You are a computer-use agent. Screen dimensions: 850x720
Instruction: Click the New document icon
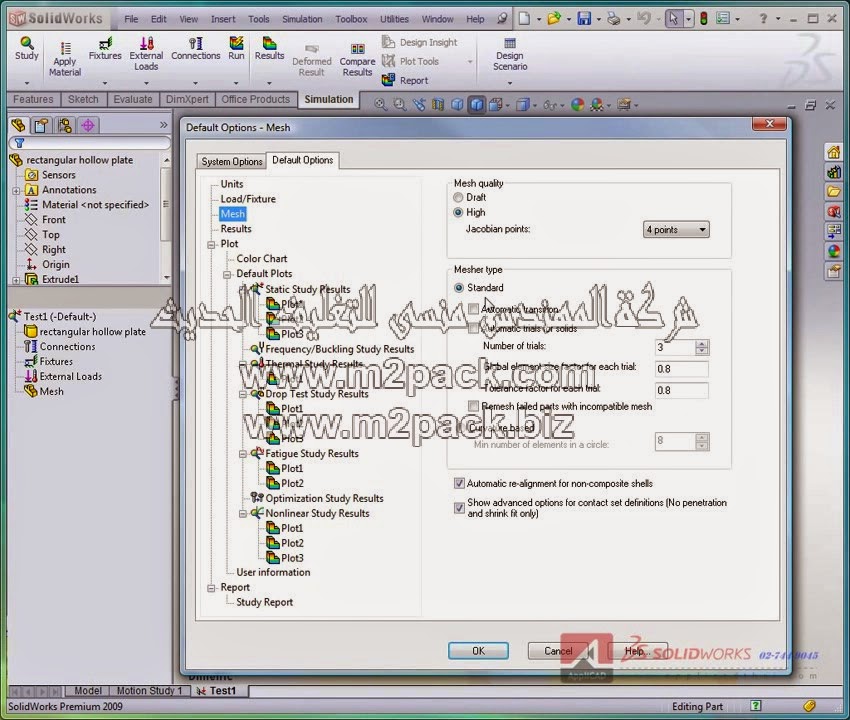(x=524, y=19)
